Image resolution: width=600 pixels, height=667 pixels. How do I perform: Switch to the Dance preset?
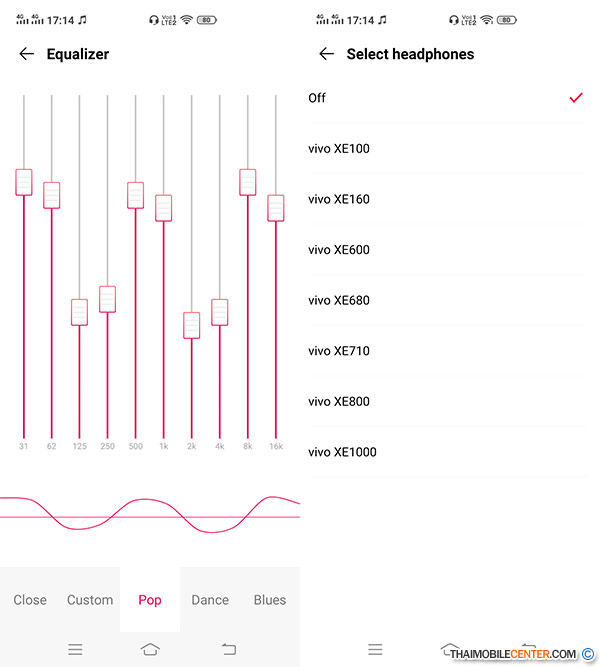(210, 600)
